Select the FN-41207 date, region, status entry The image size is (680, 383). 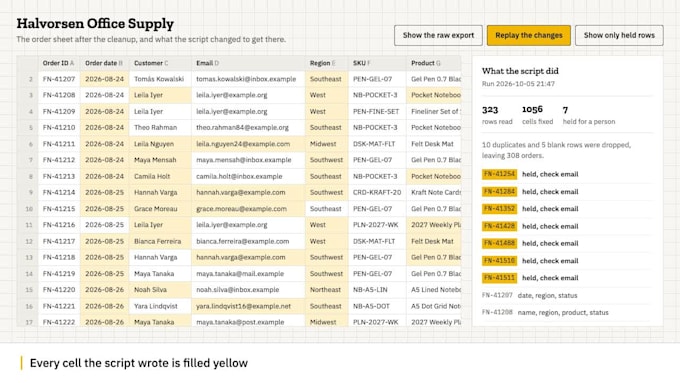tap(567, 295)
